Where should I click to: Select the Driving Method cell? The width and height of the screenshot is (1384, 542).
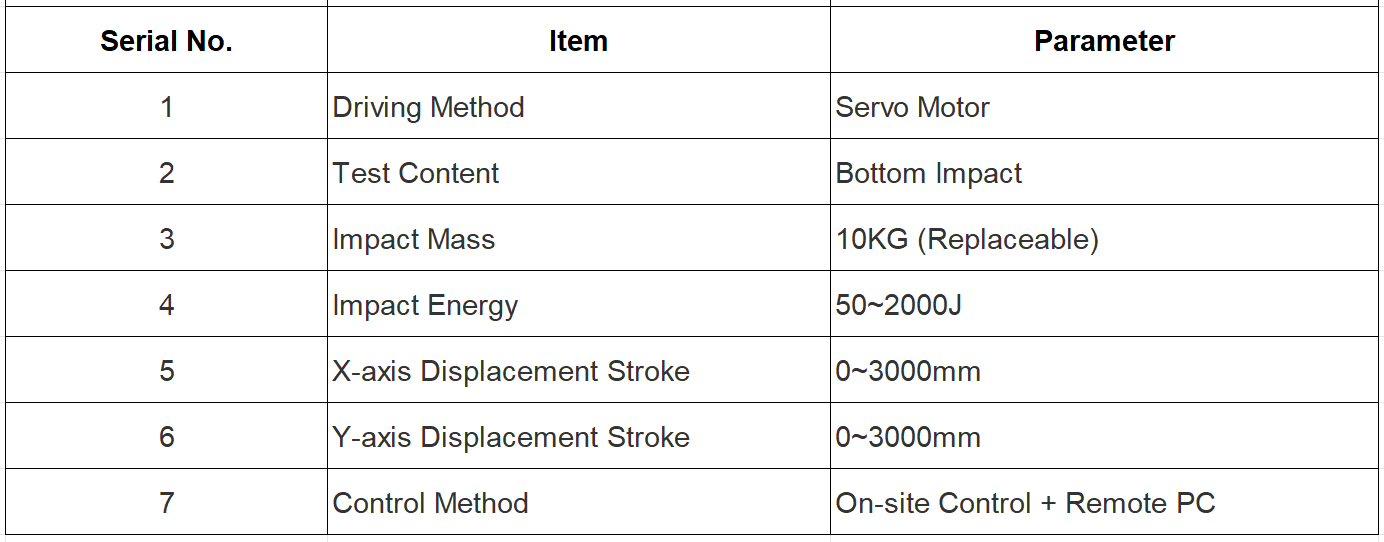(x=578, y=106)
